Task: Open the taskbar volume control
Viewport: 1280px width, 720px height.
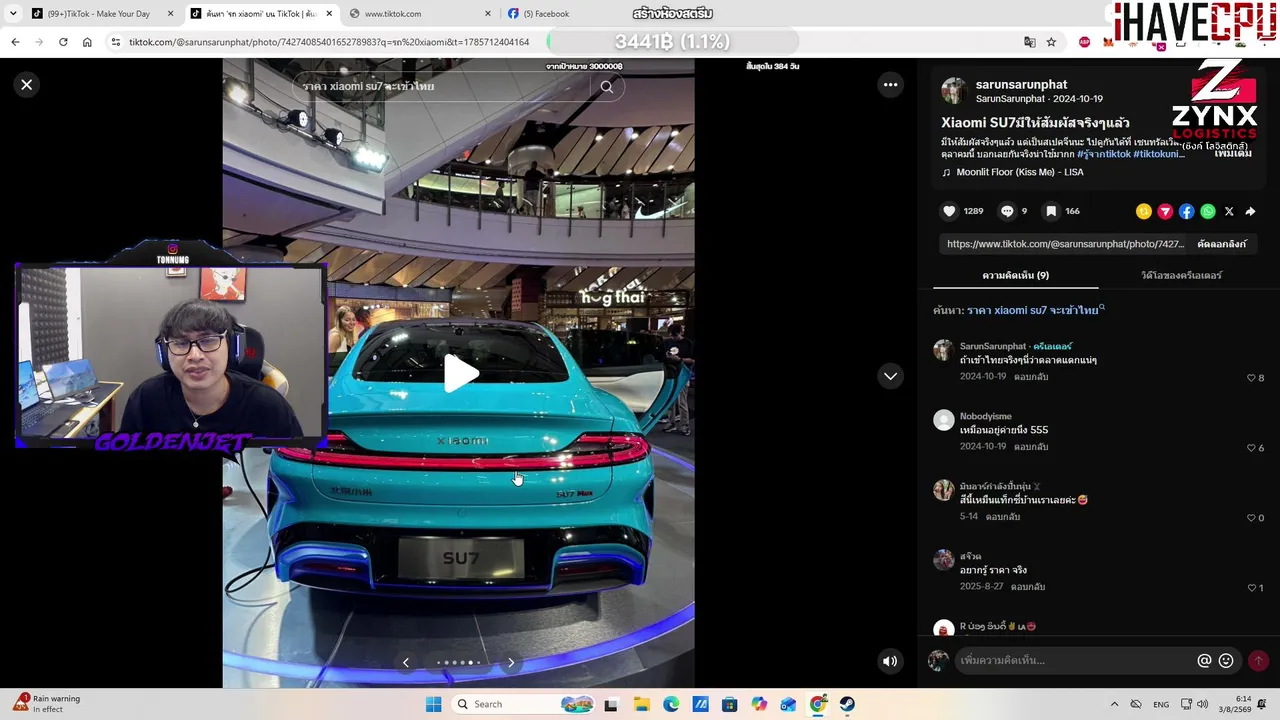Action: point(1203,704)
